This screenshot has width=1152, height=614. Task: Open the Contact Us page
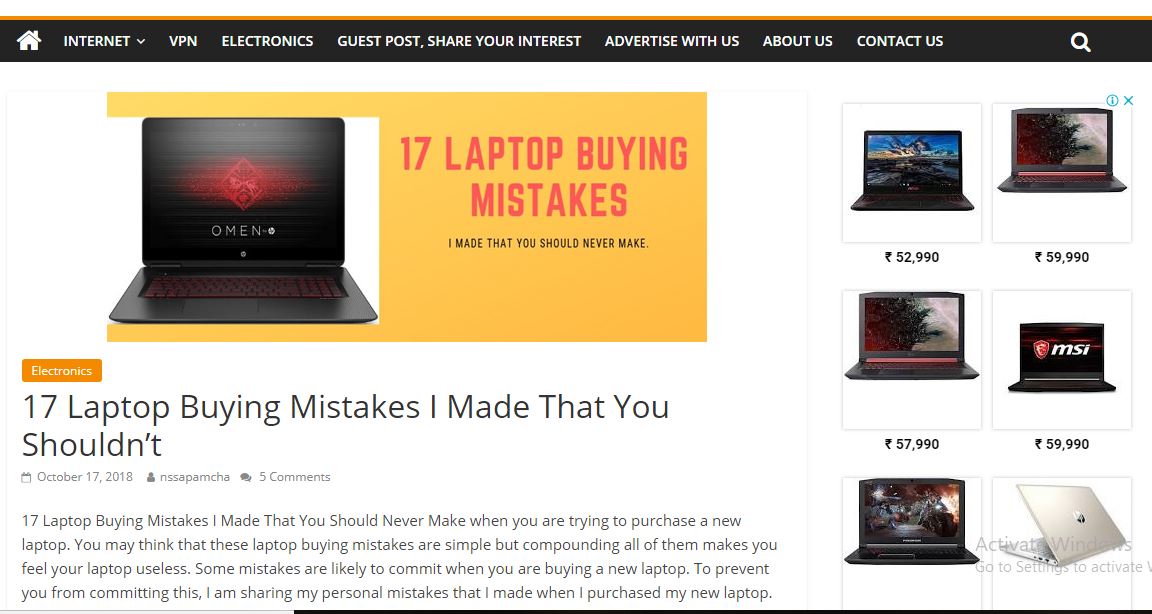[x=899, y=41]
